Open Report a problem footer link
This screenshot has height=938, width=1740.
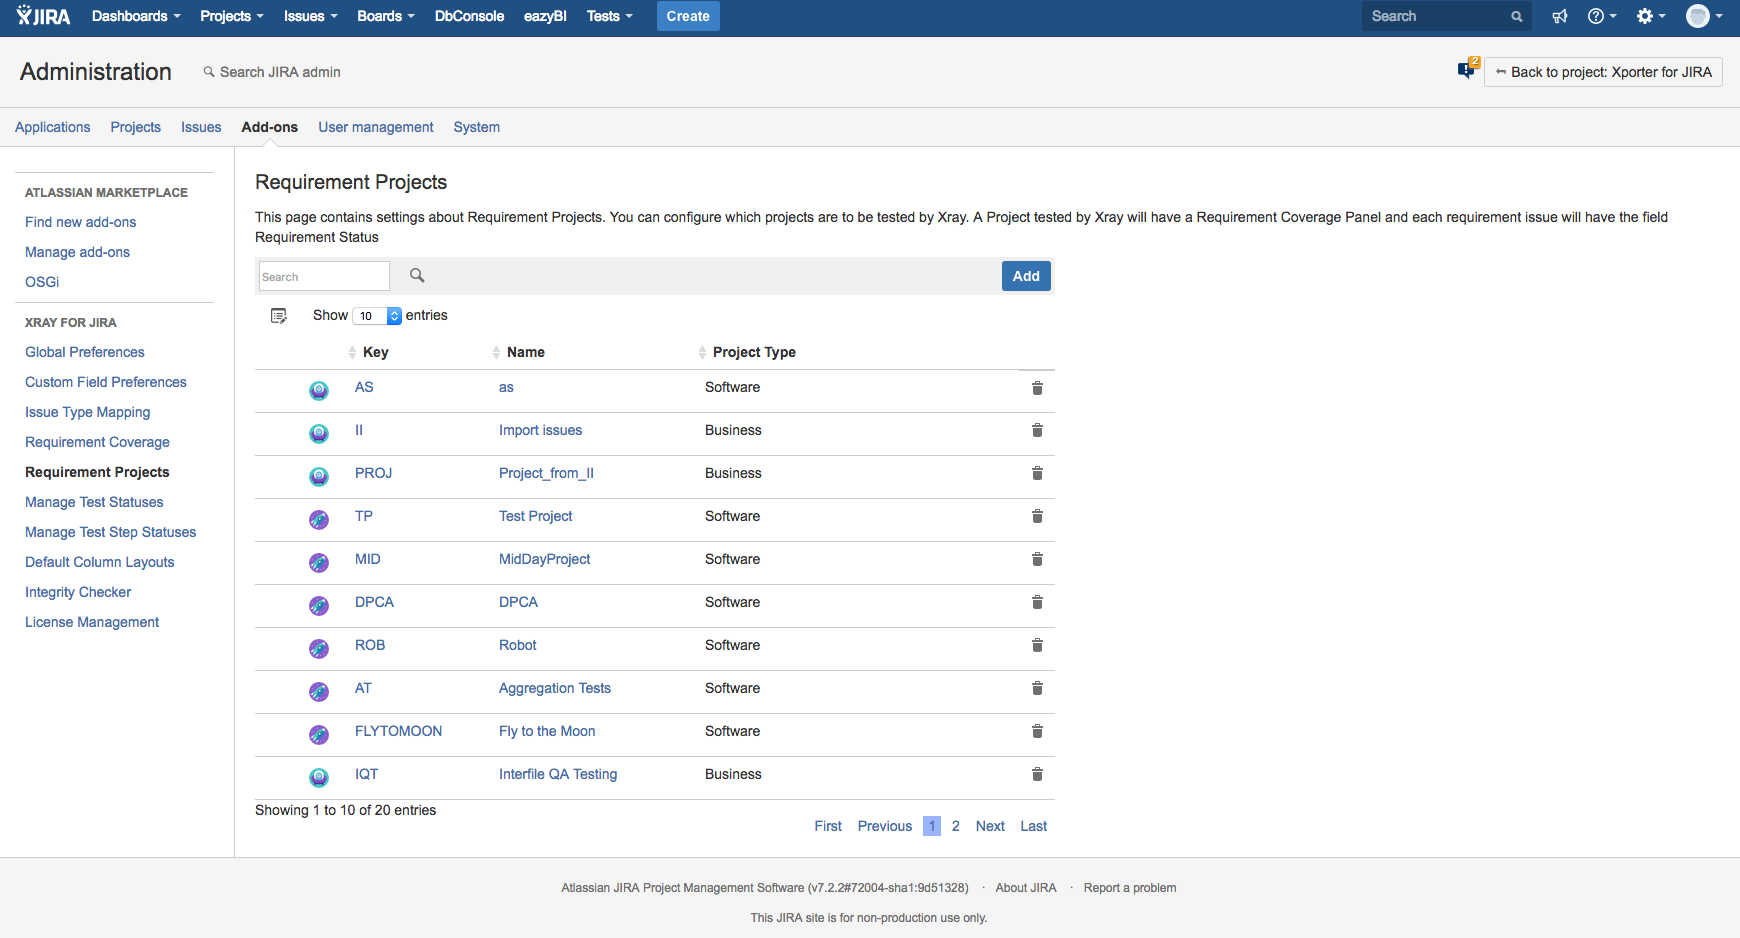pos(1129,888)
